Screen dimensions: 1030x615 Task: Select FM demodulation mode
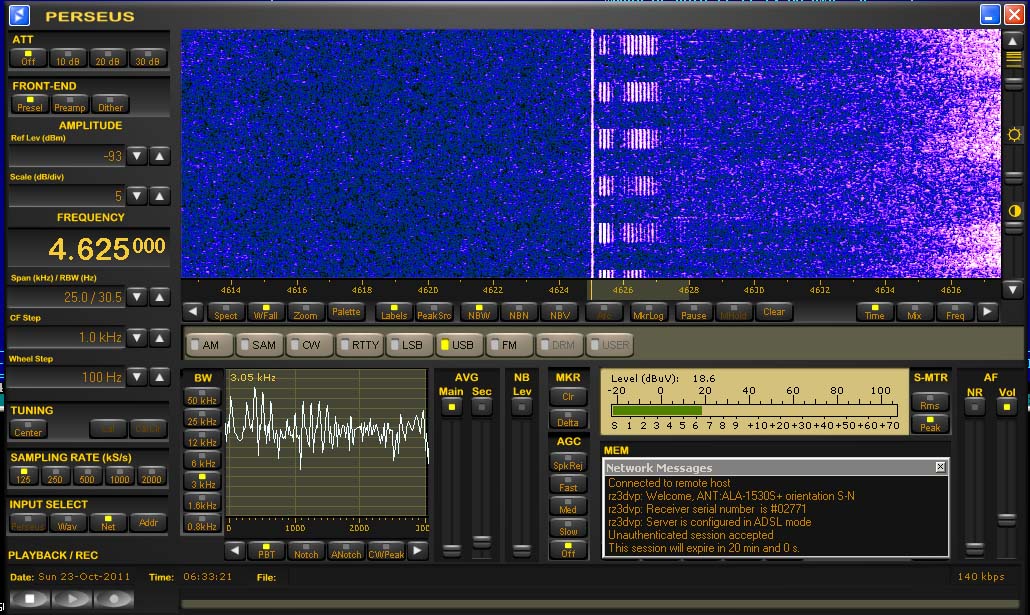[511, 345]
